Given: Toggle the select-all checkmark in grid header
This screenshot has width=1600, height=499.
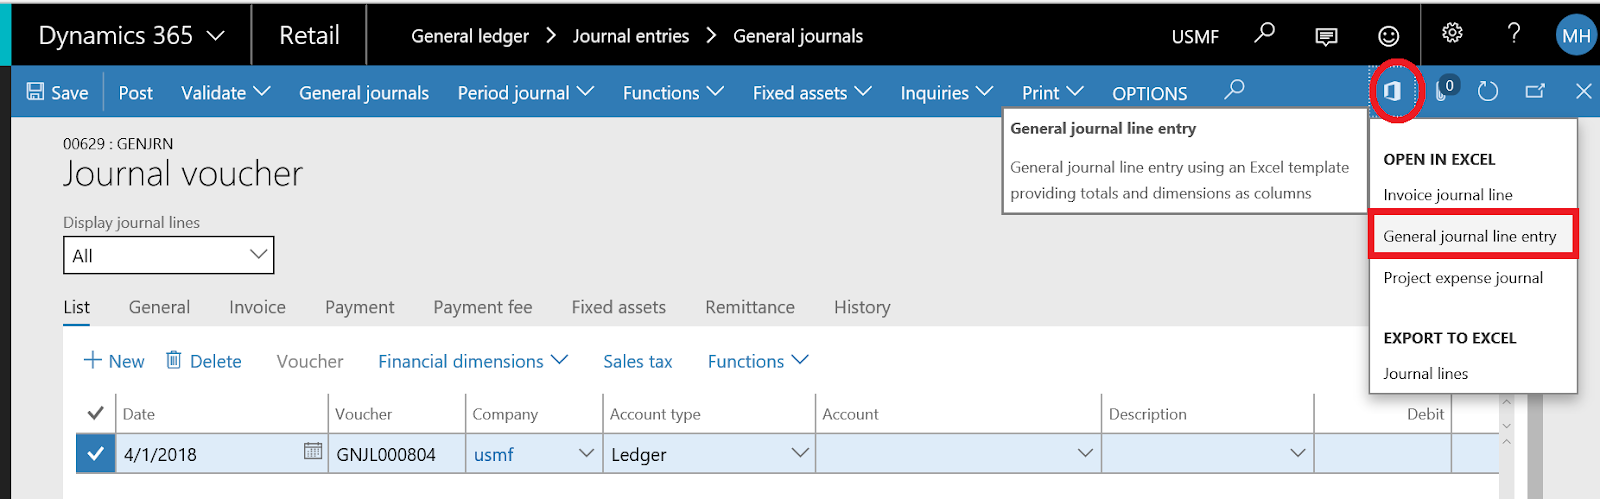Looking at the screenshot, I should coord(95,413).
